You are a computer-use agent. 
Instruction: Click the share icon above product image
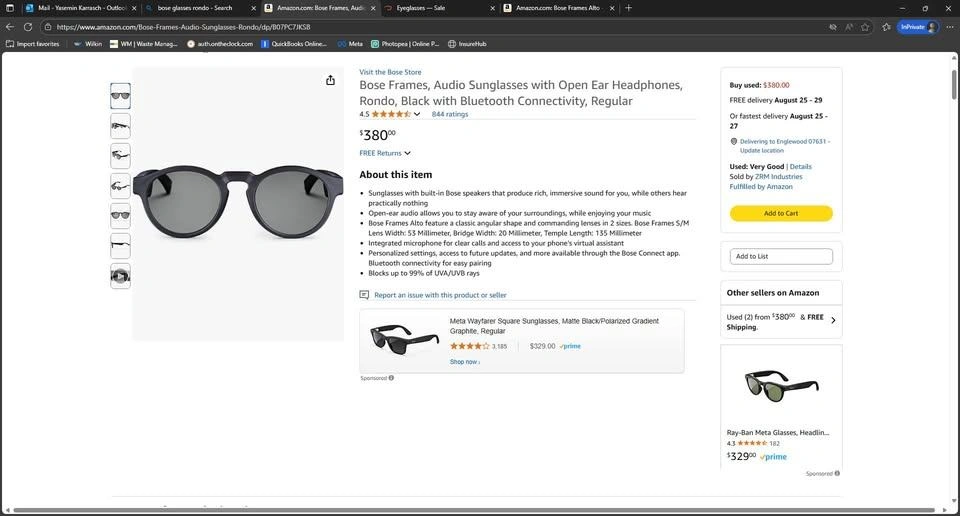point(330,80)
